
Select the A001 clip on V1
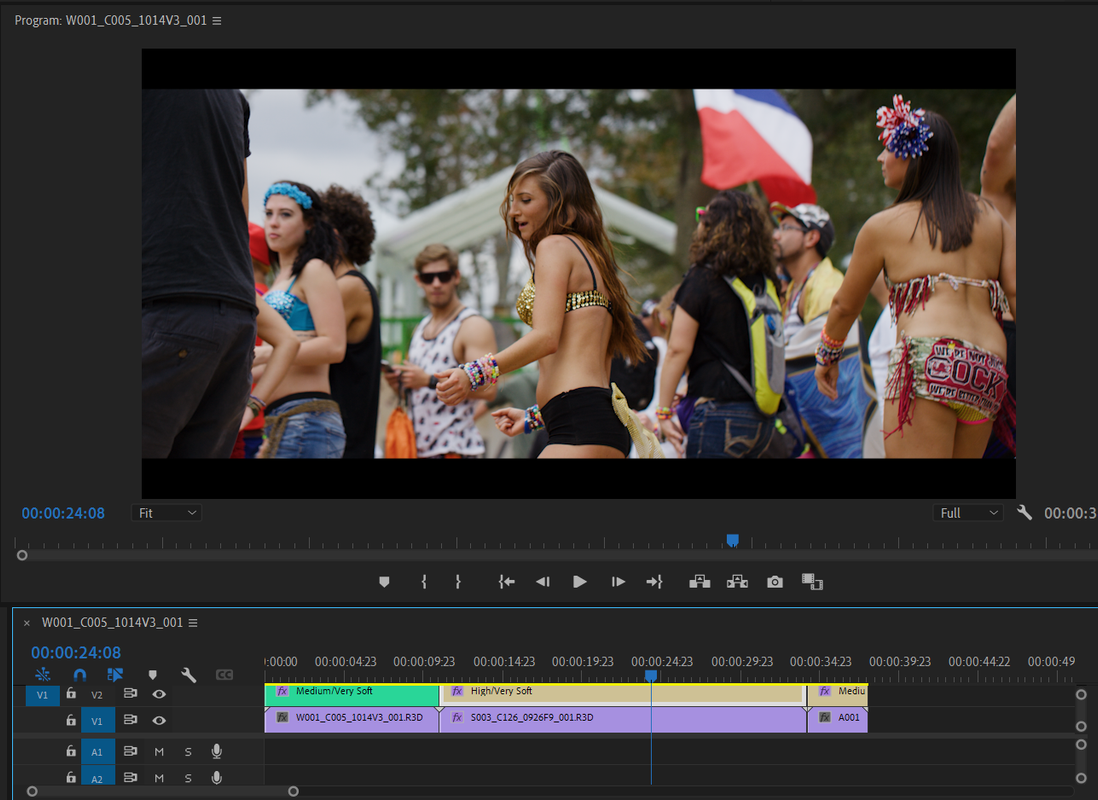coord(838,719)
